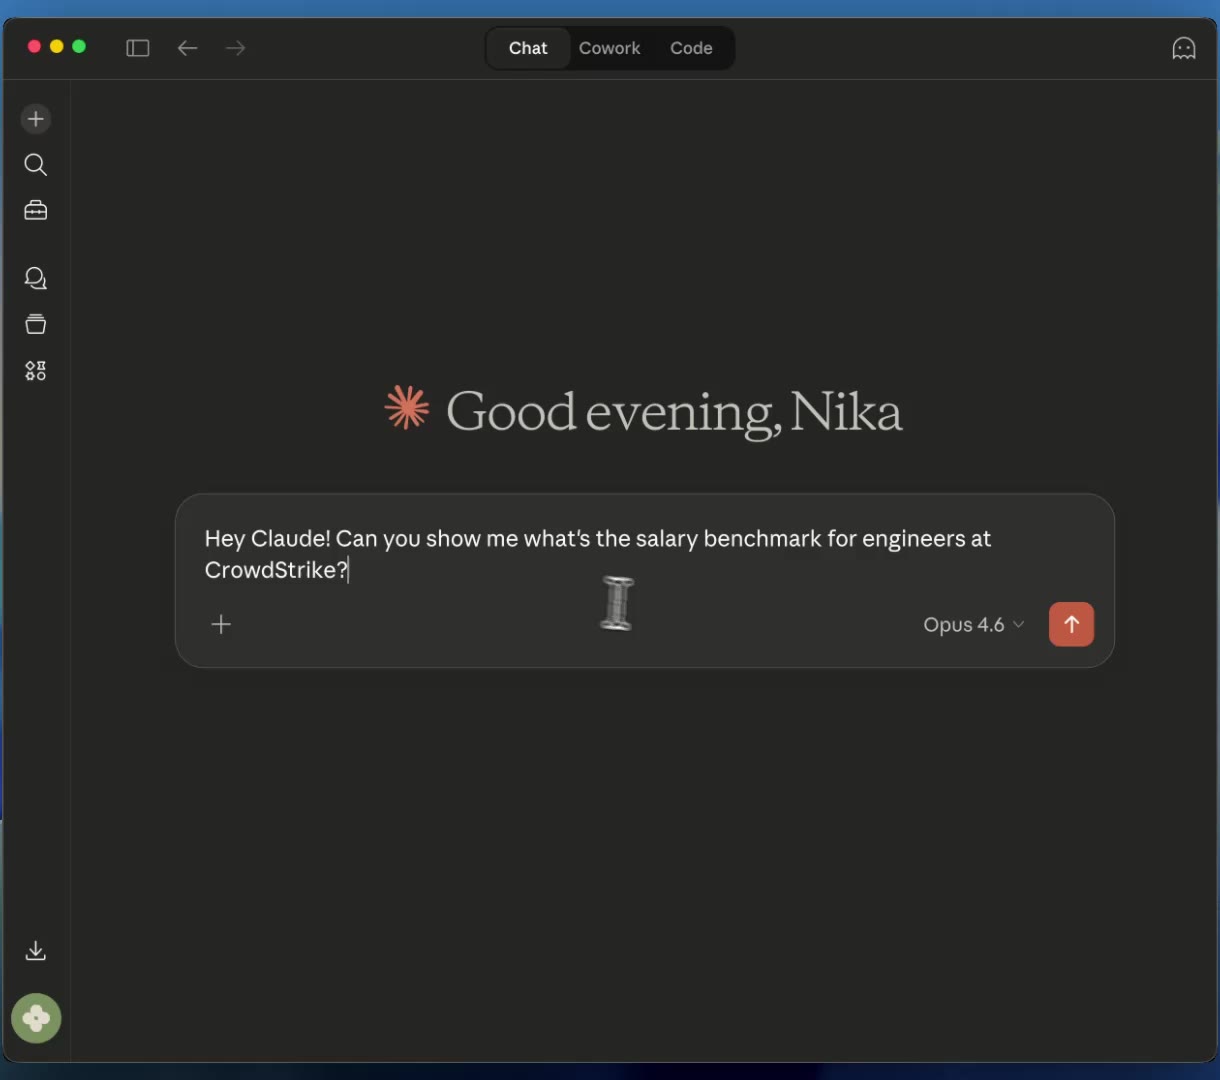Go back using the left arrow
The image size is (1220, 1080).
tap(187, 48)
